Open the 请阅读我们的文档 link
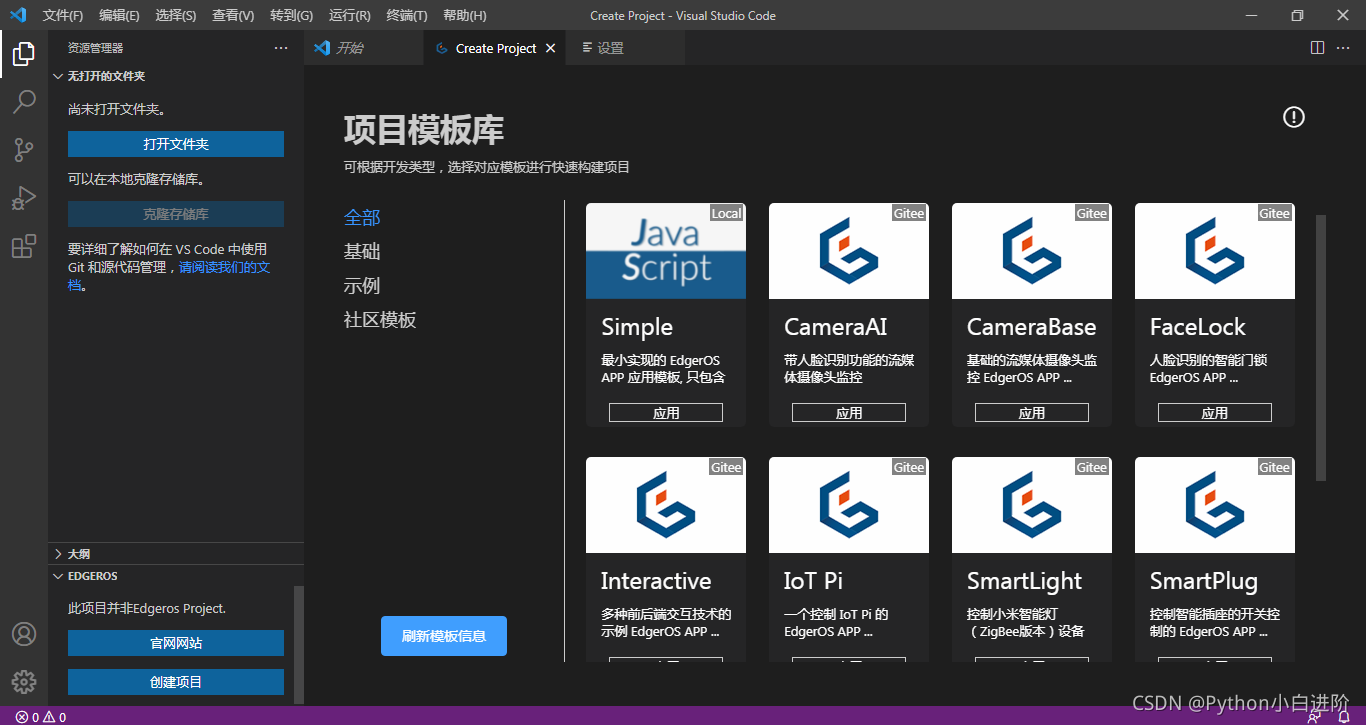The image size is (1366, 725). coord(224,268)
